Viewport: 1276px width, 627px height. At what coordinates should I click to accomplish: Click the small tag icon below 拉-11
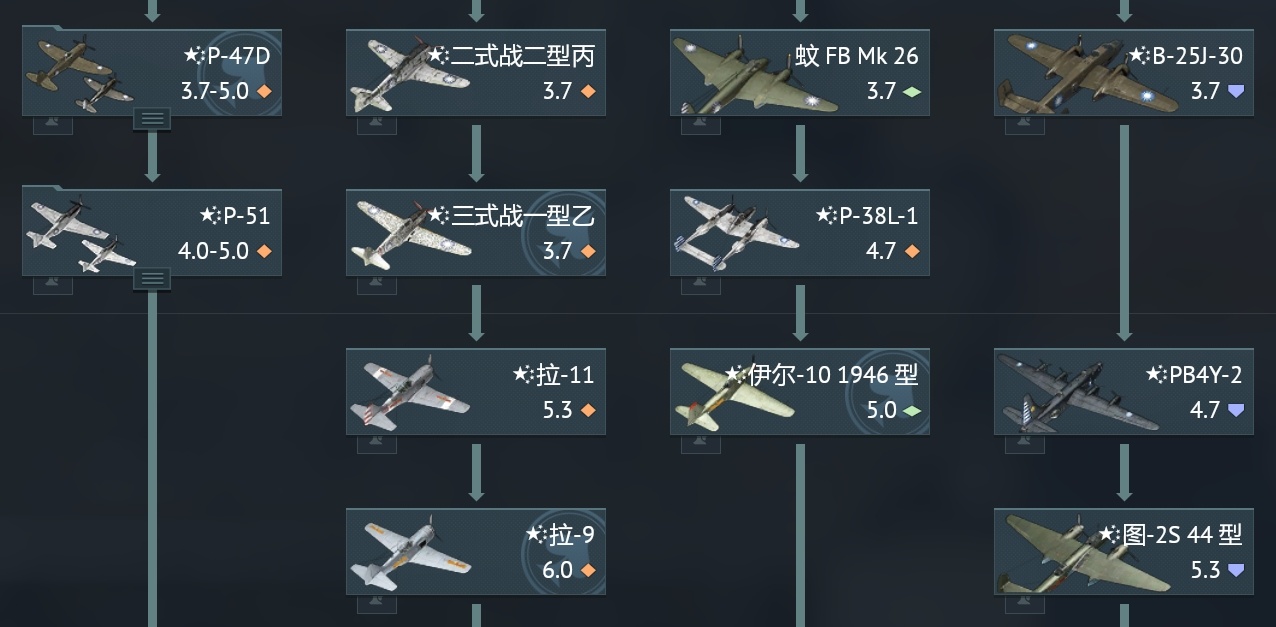pyautogui.click(x=376, y=444)
